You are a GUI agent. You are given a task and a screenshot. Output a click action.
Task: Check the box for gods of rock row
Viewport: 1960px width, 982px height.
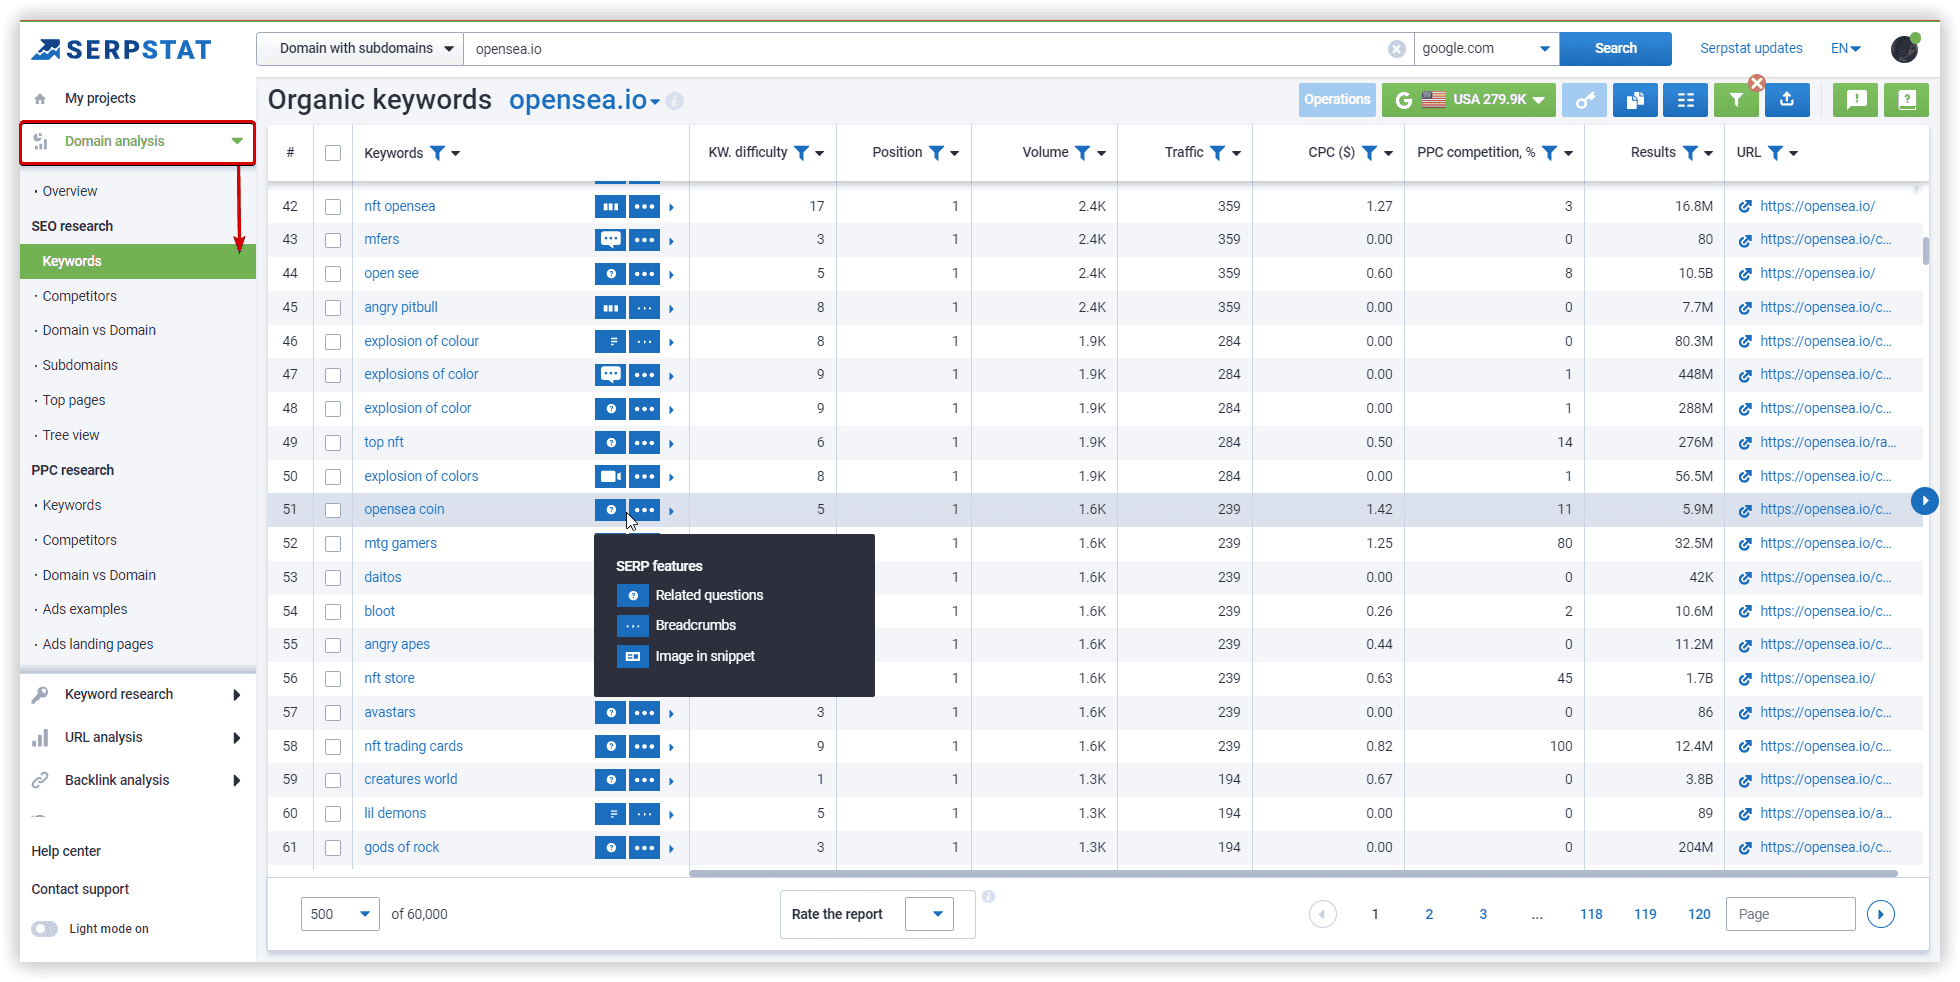pyautogui.click(x=333, y=848)
